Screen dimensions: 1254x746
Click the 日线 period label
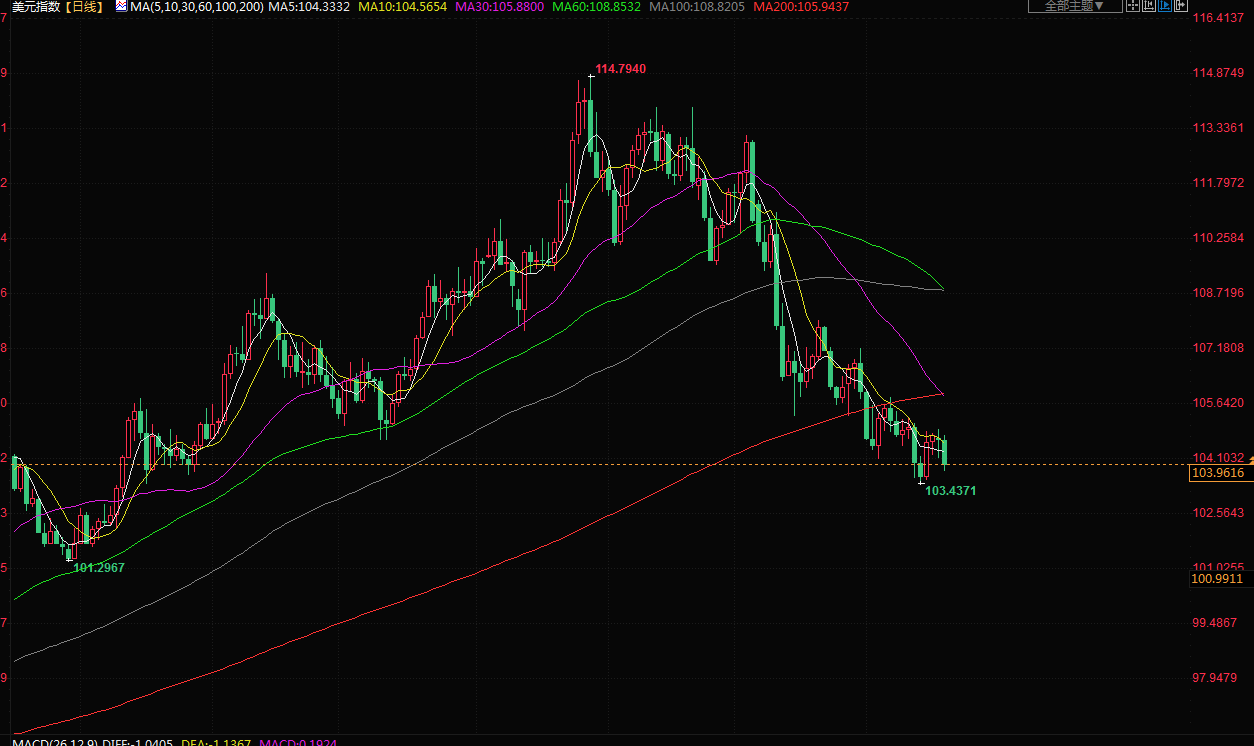(x=88, y=6)
